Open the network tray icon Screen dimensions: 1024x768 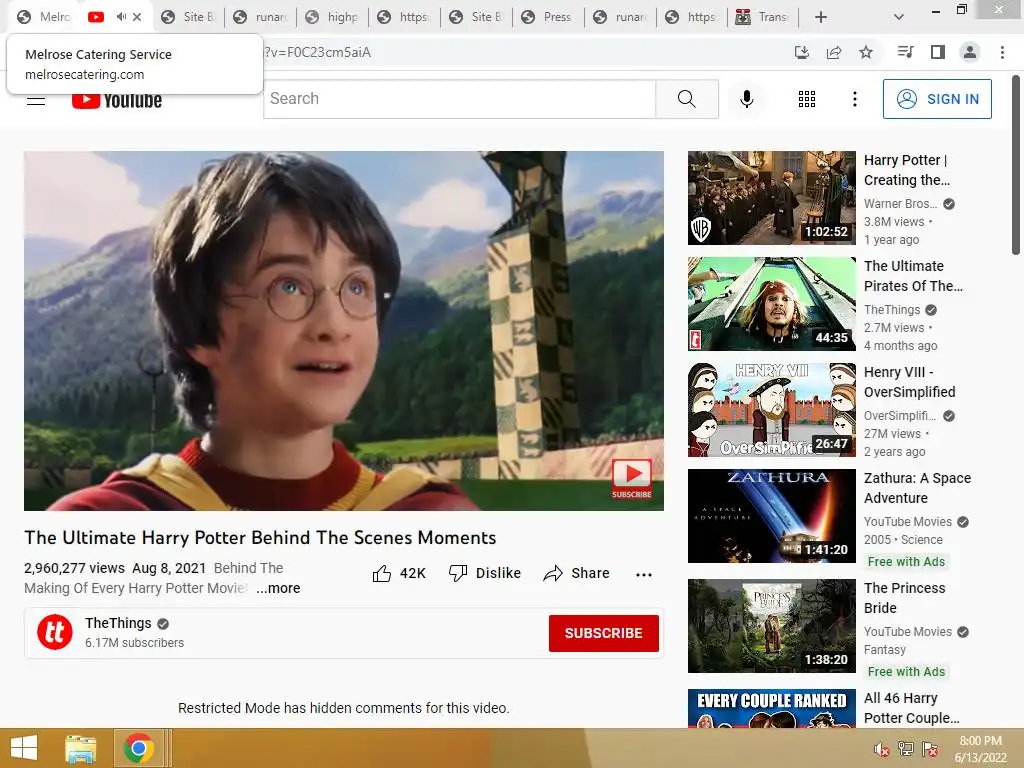tap(906, 749)
